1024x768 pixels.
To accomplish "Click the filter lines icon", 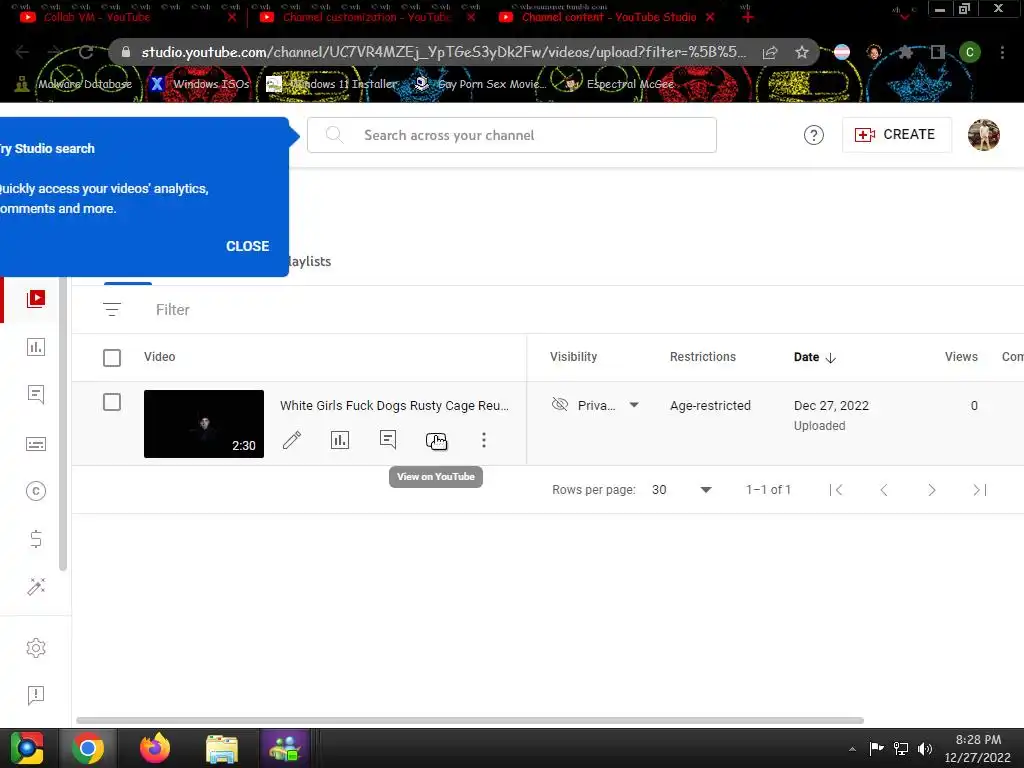I will 112,310.
